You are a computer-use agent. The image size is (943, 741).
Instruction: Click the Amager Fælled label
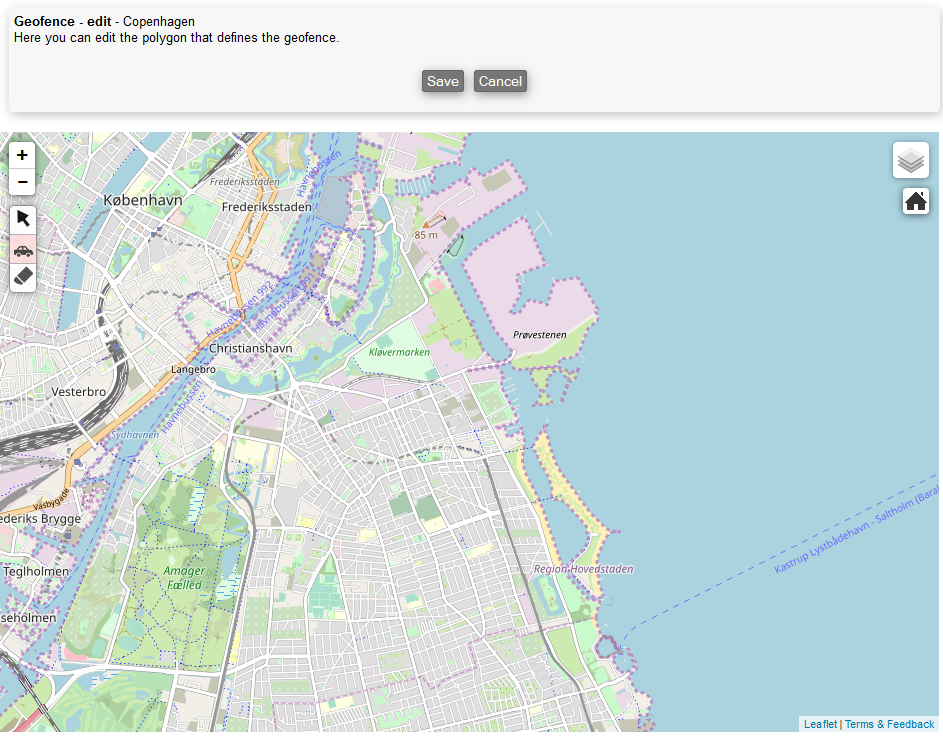[x=183, y=577]
